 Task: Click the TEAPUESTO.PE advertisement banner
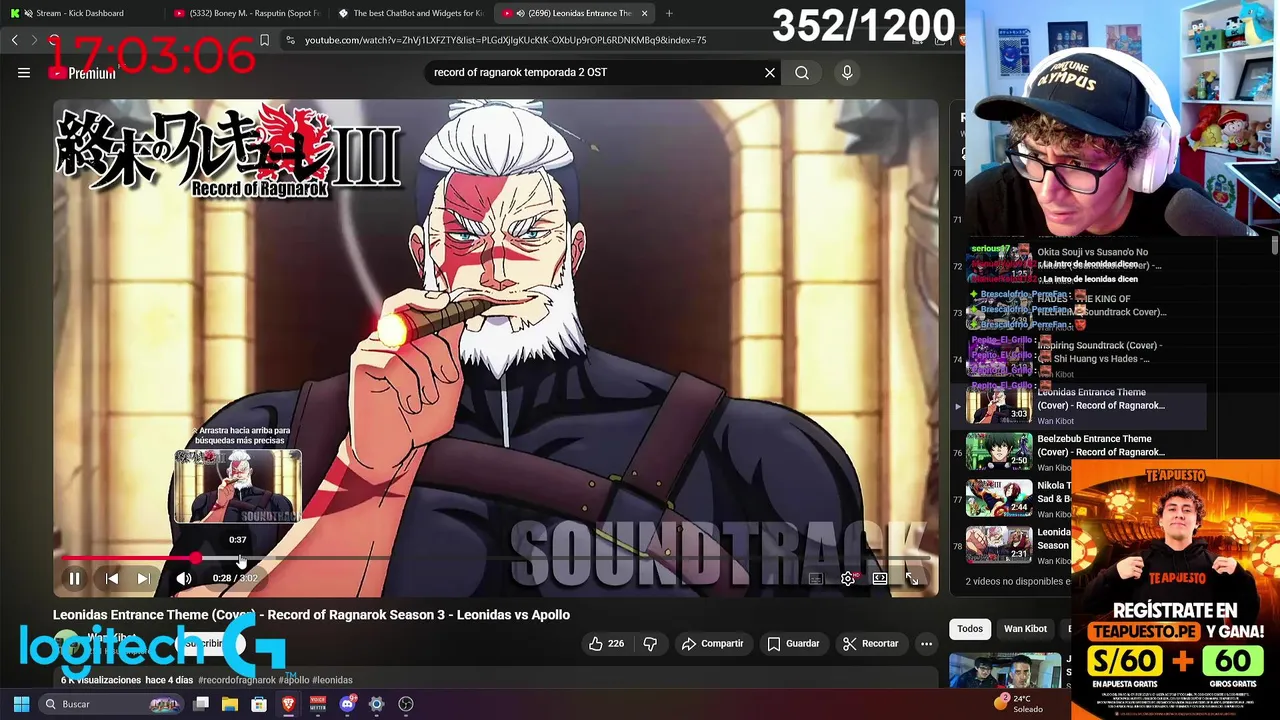click(x=1175, y=590)
